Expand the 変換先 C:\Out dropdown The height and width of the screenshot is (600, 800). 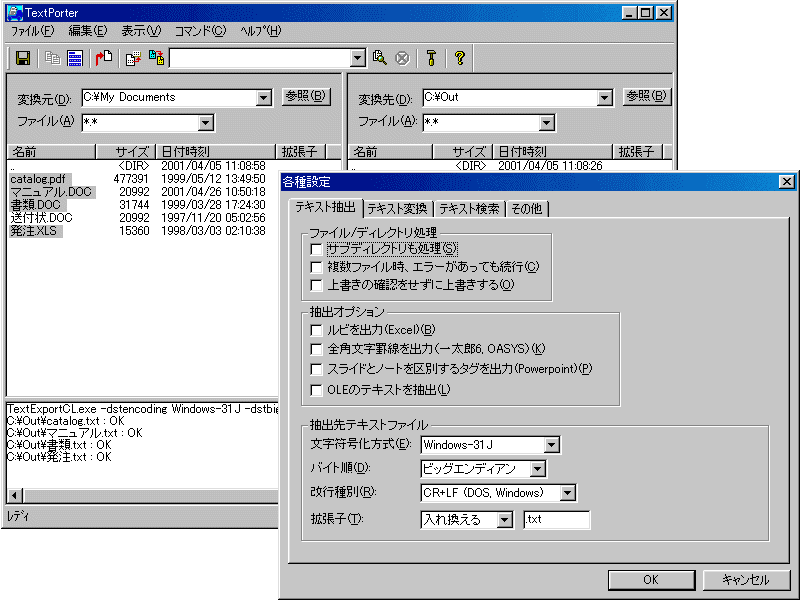(x=605, y=97)
